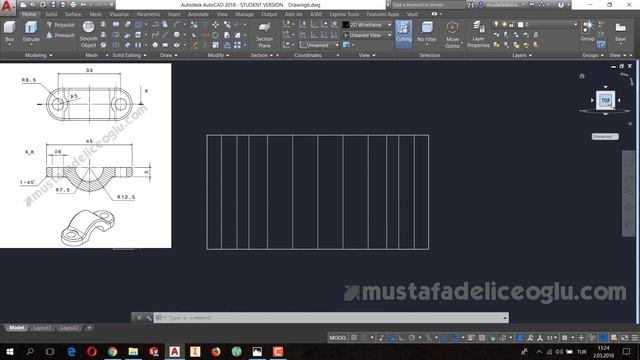Toggle ortho mode in status bar

[x=402, y=338]
